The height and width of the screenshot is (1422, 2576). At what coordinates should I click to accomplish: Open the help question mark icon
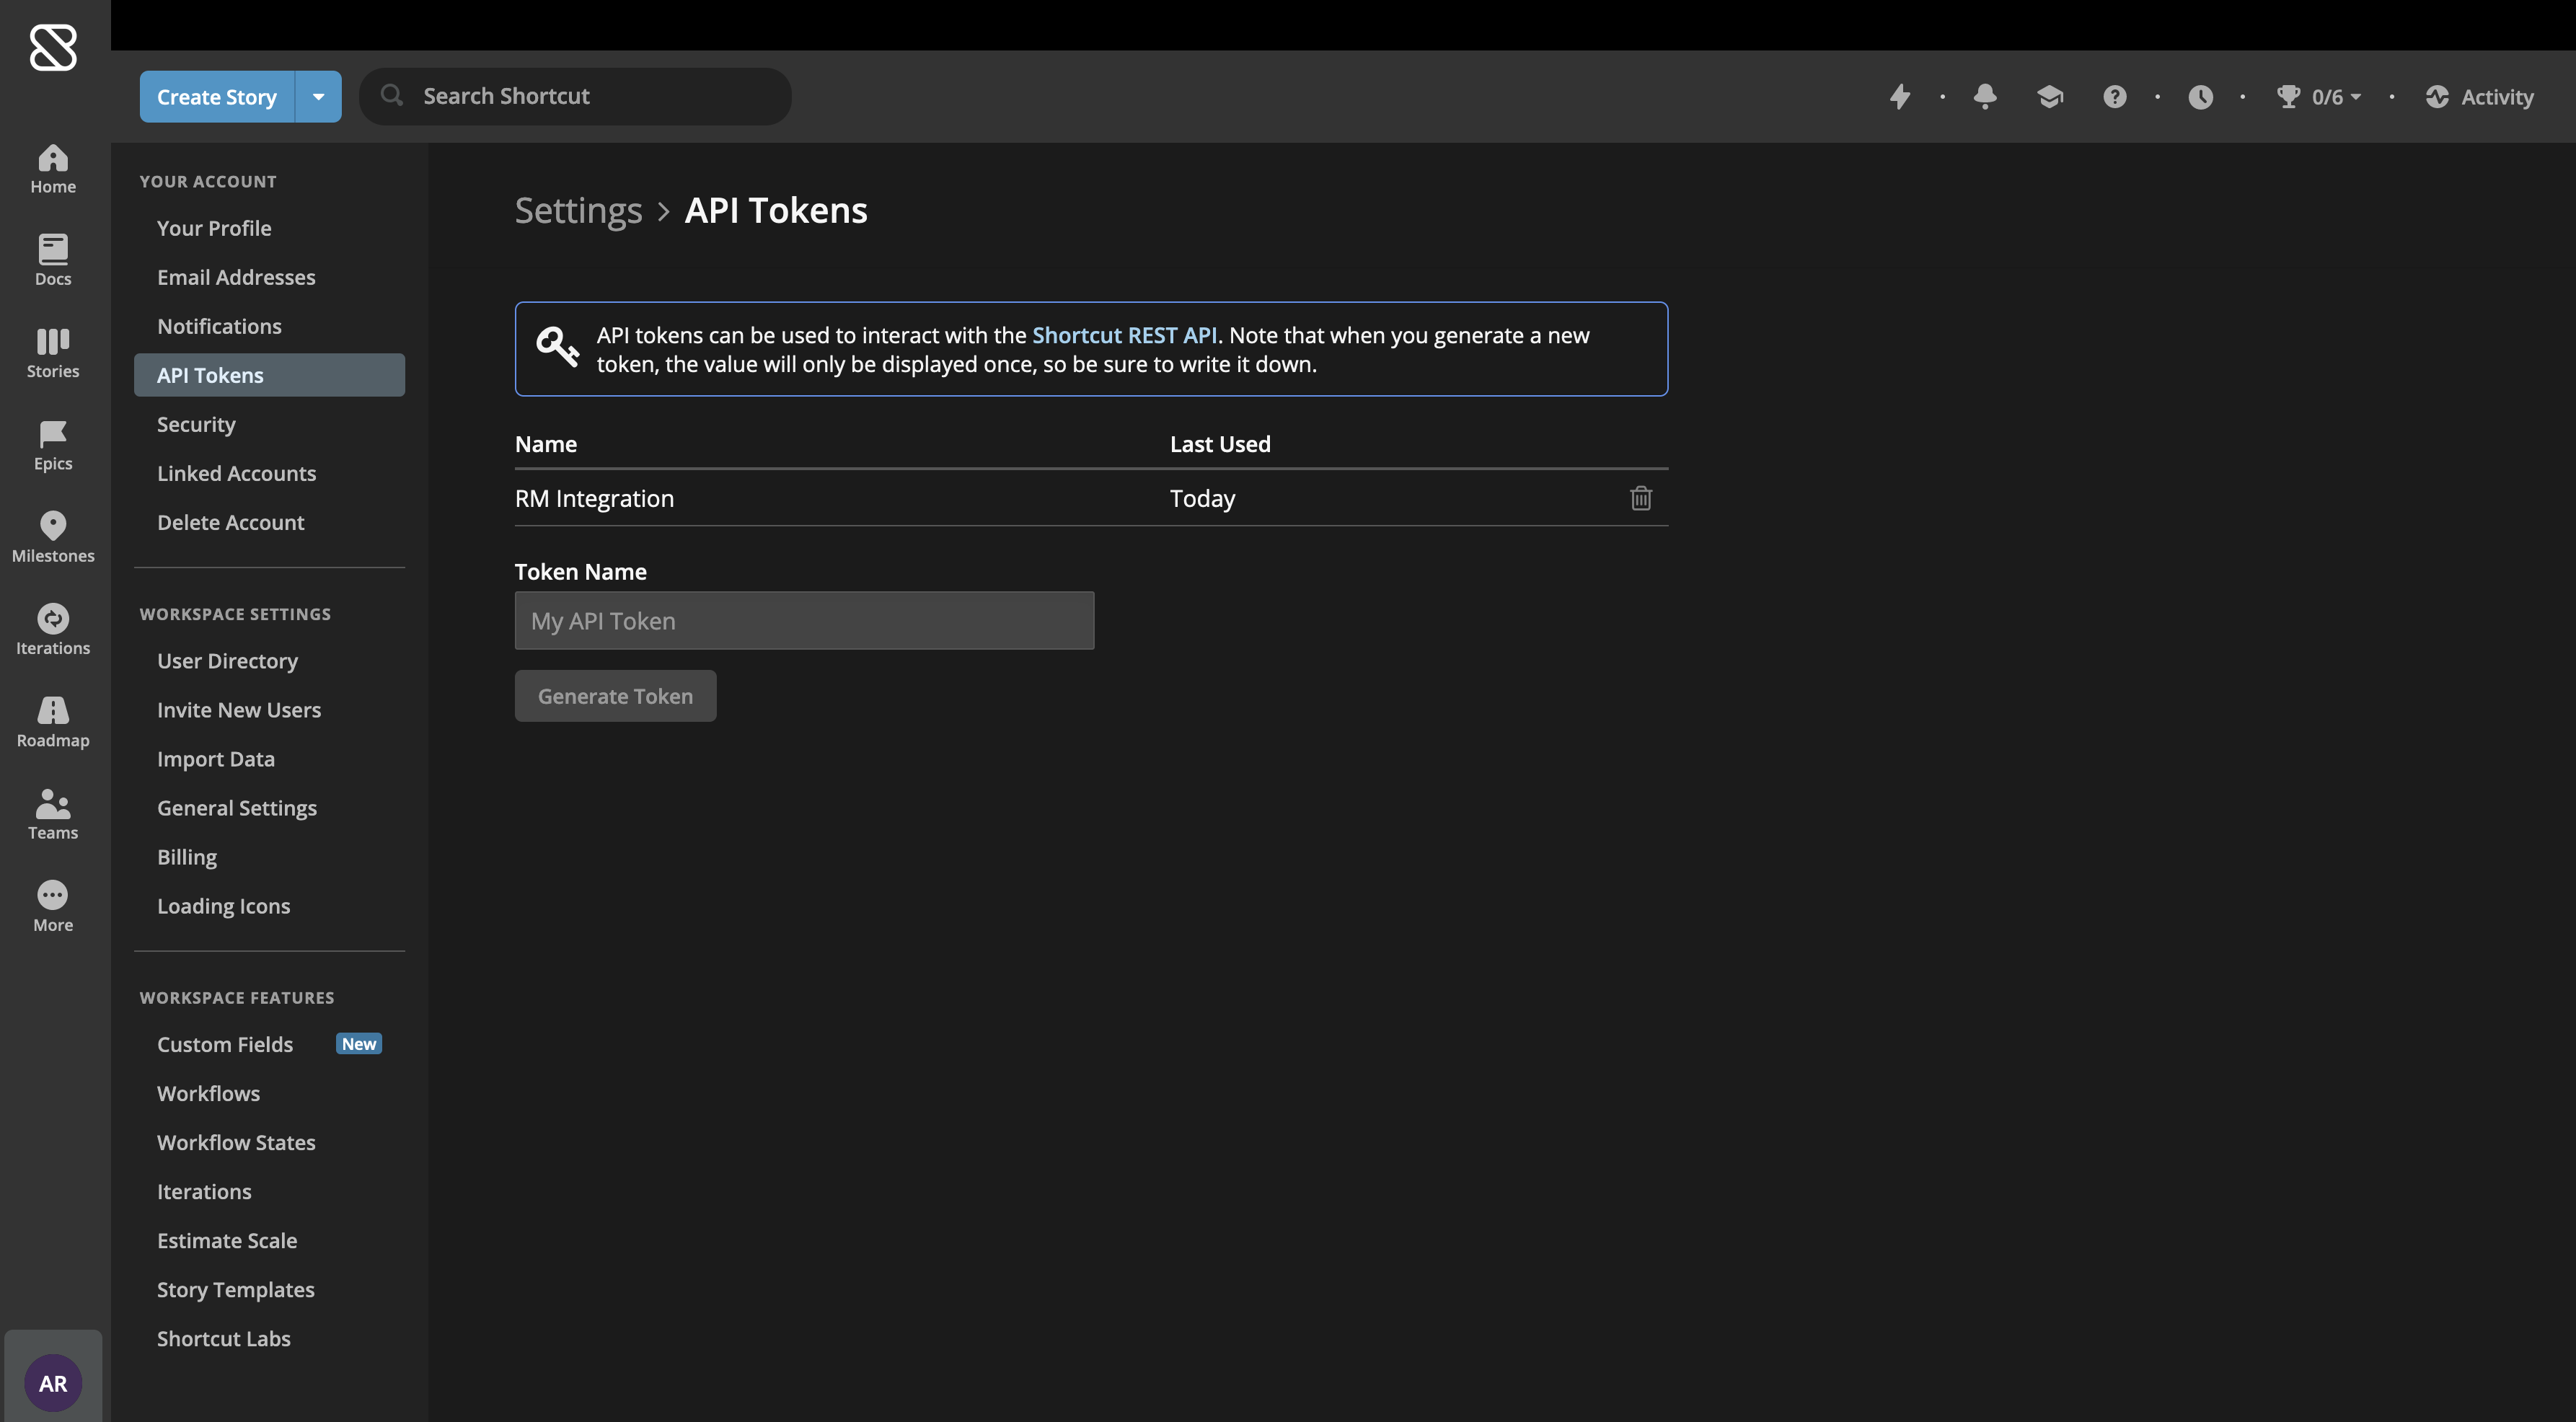pyautogui.click(x=2114, y=97)
